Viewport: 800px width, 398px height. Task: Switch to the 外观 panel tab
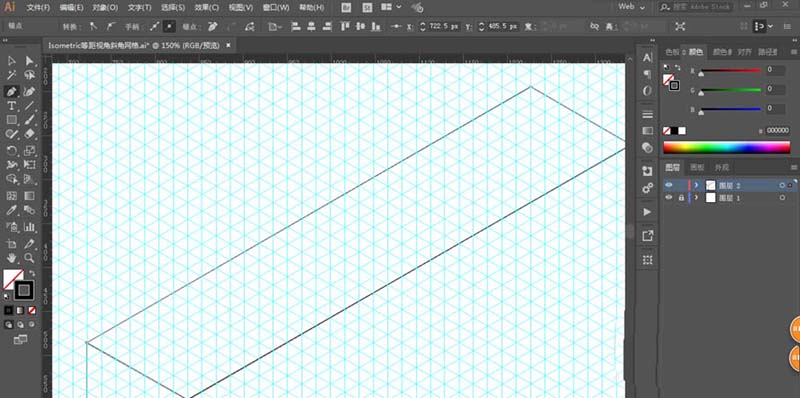coord(721,167)
